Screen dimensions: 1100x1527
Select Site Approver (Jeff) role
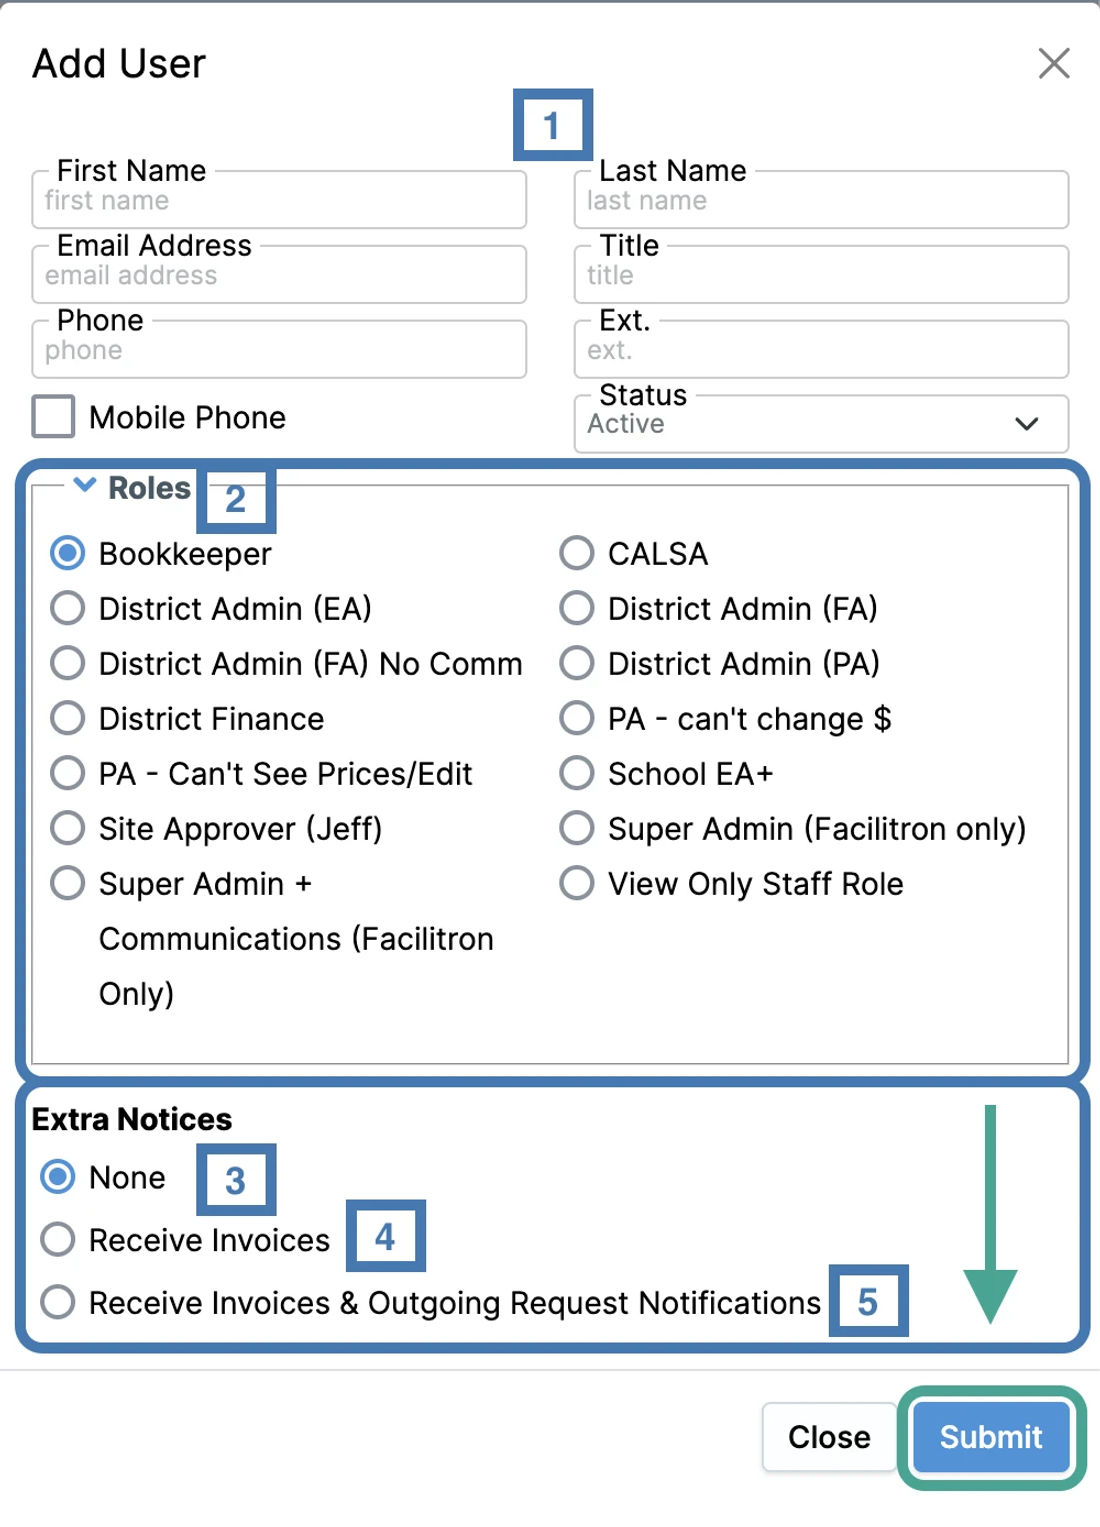pyautogui.click(x=67, y=828)
